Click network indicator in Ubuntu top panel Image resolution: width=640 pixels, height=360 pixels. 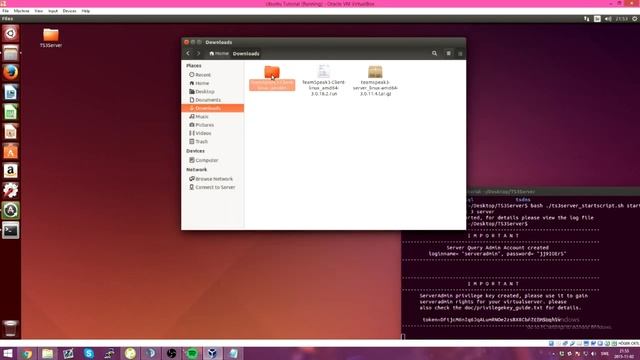coord(587,19)
